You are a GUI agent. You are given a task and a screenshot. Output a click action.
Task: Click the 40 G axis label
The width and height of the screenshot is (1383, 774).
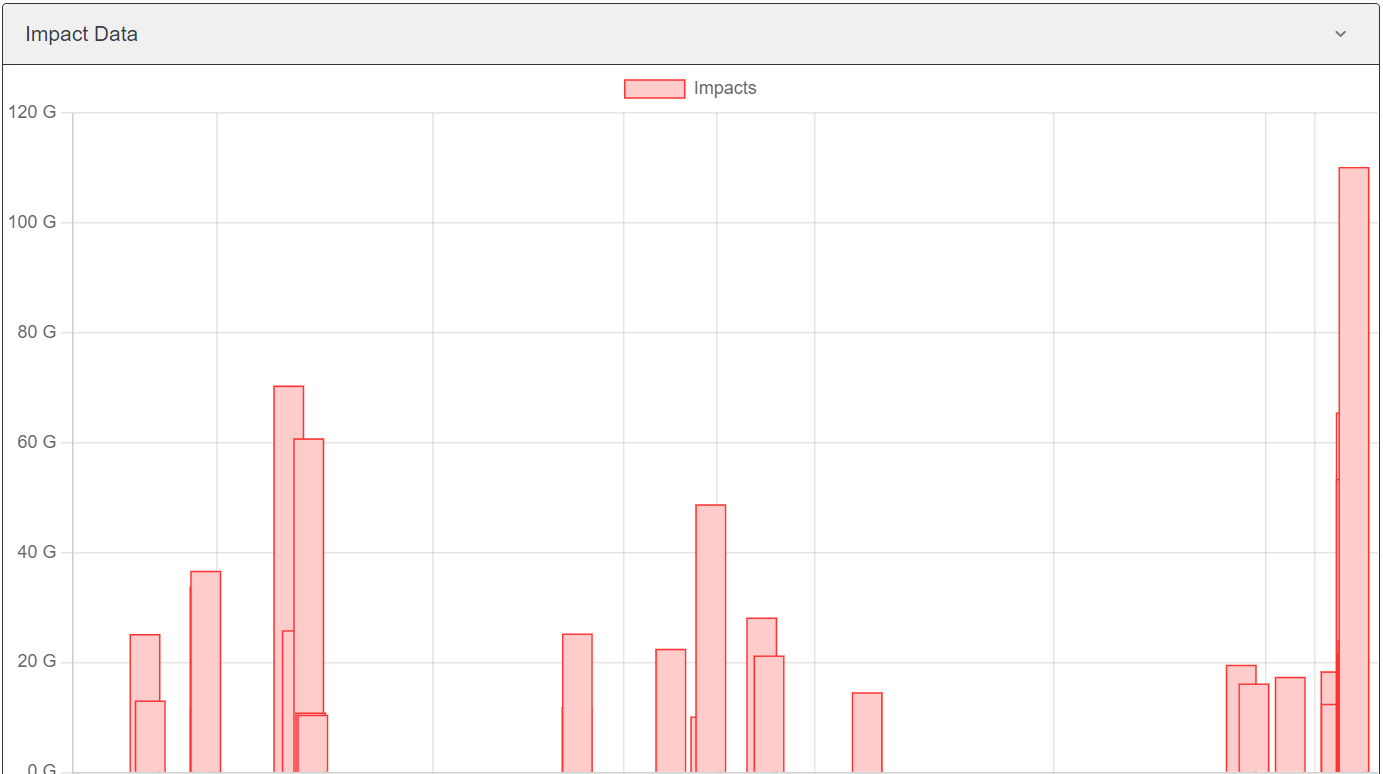pyautogui.click(x=37, y=552)
